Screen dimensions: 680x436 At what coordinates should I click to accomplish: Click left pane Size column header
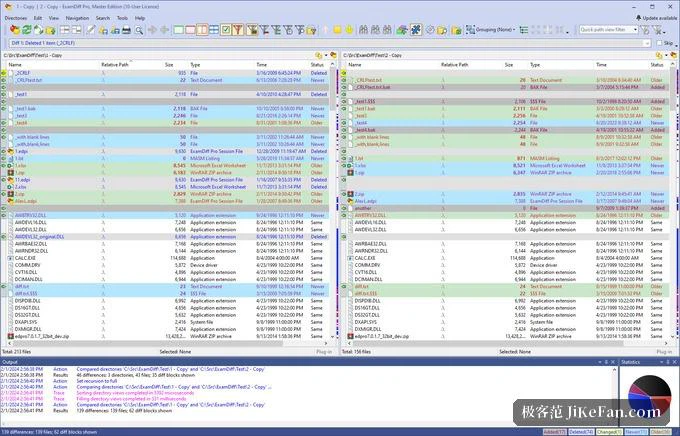coord(169,65)
